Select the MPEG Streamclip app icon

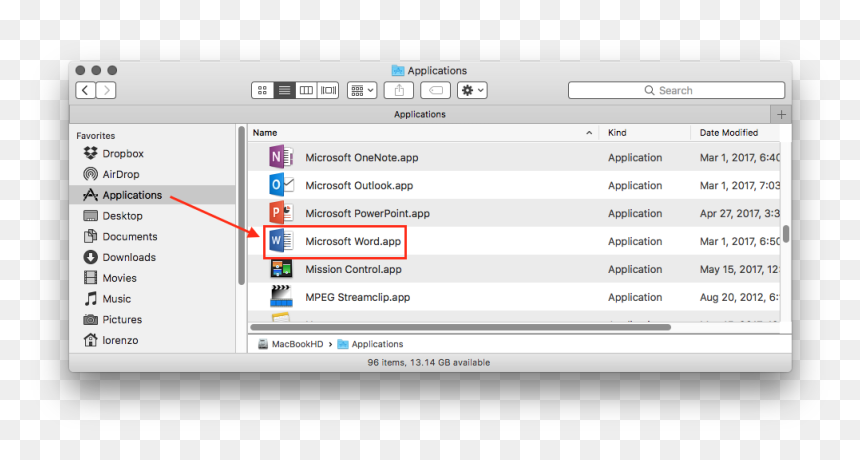pyautogui.click(x=281, y=297)
